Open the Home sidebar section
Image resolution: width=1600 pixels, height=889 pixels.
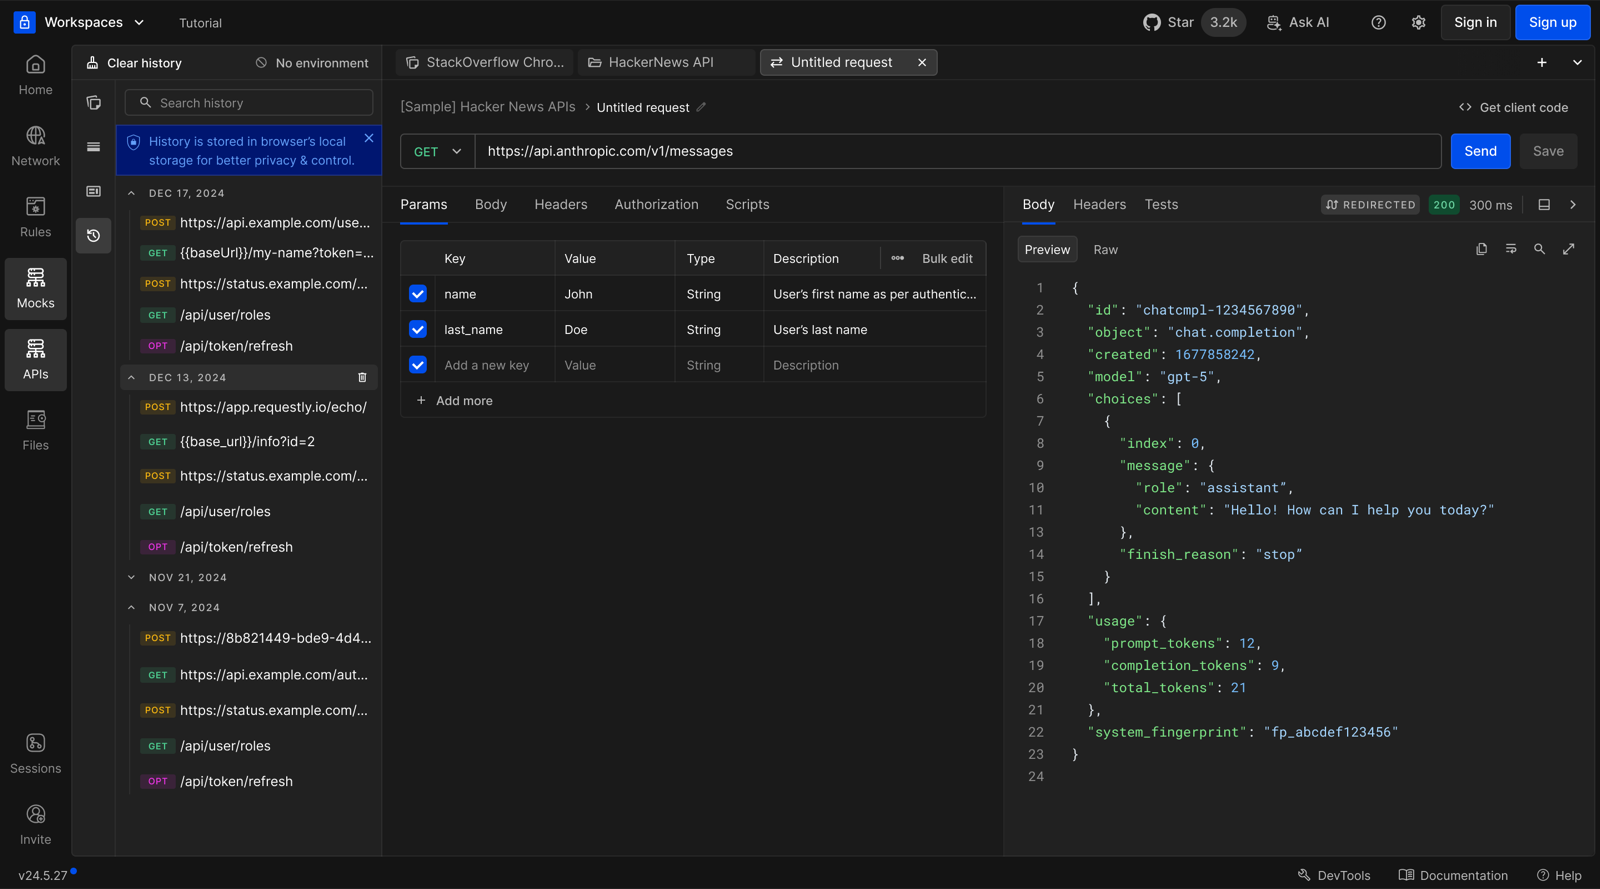coord(35,75)
